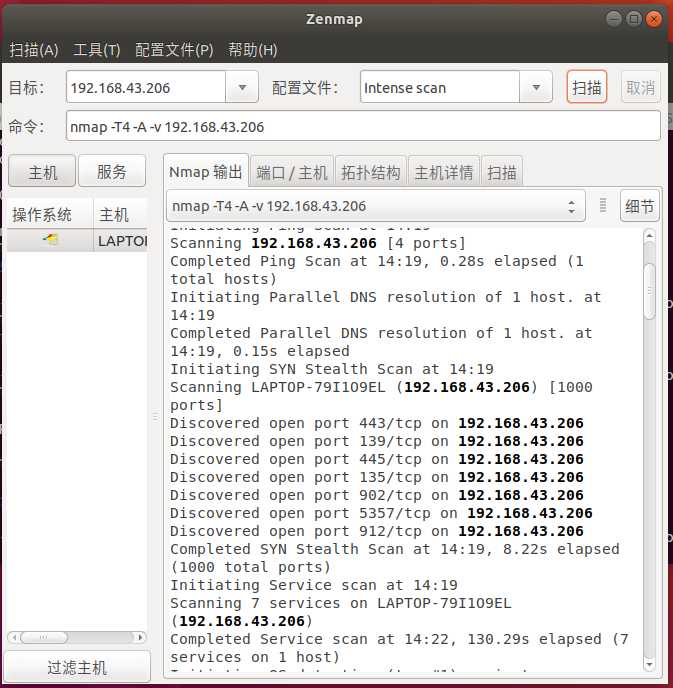This screenshot has width=673, height=688.
Task: Click the target field showing 192.168.43.206
Action: [x=146, y=87]
